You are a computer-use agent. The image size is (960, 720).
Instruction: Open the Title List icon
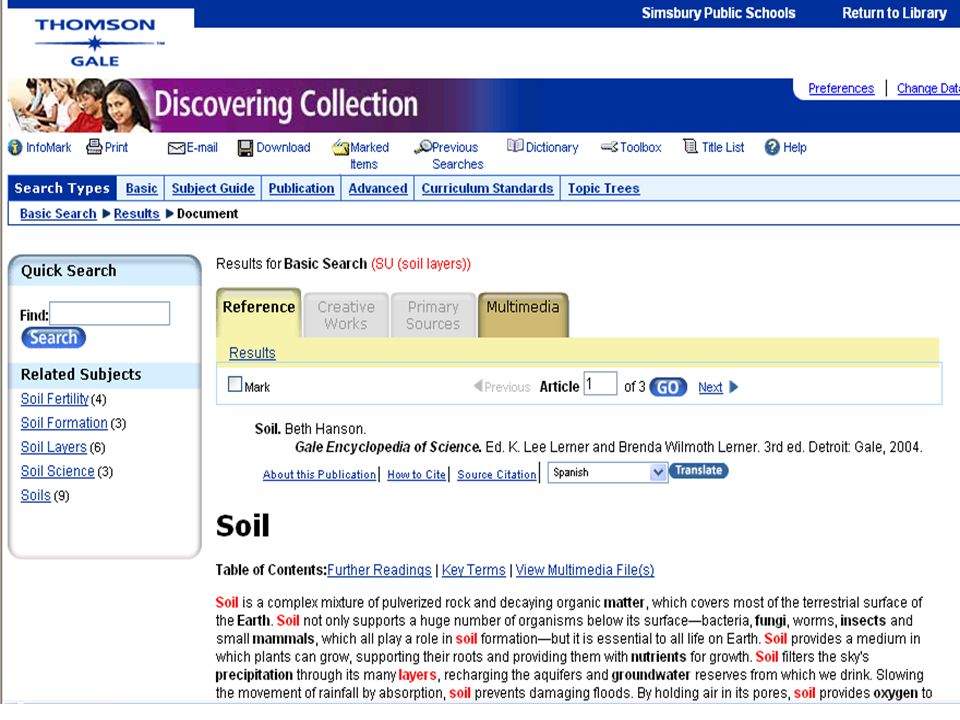690,147
